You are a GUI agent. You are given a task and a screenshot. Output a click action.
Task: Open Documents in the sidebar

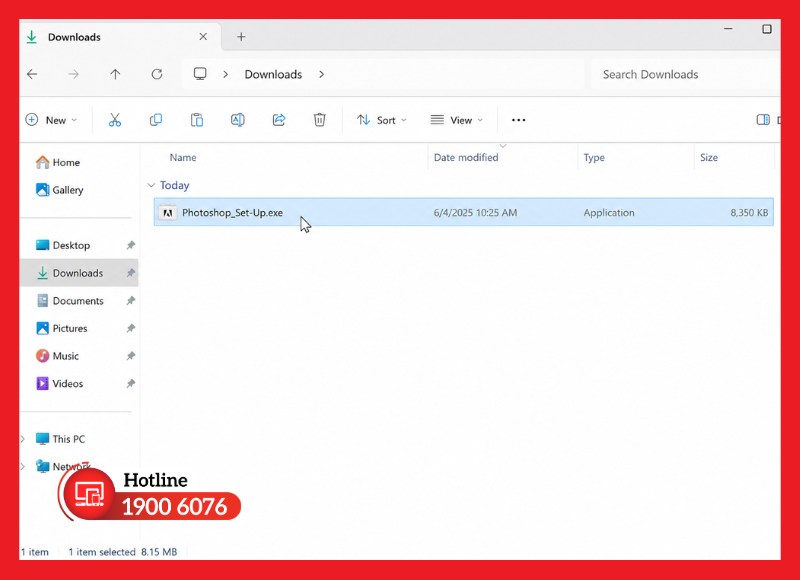point(70,300)
